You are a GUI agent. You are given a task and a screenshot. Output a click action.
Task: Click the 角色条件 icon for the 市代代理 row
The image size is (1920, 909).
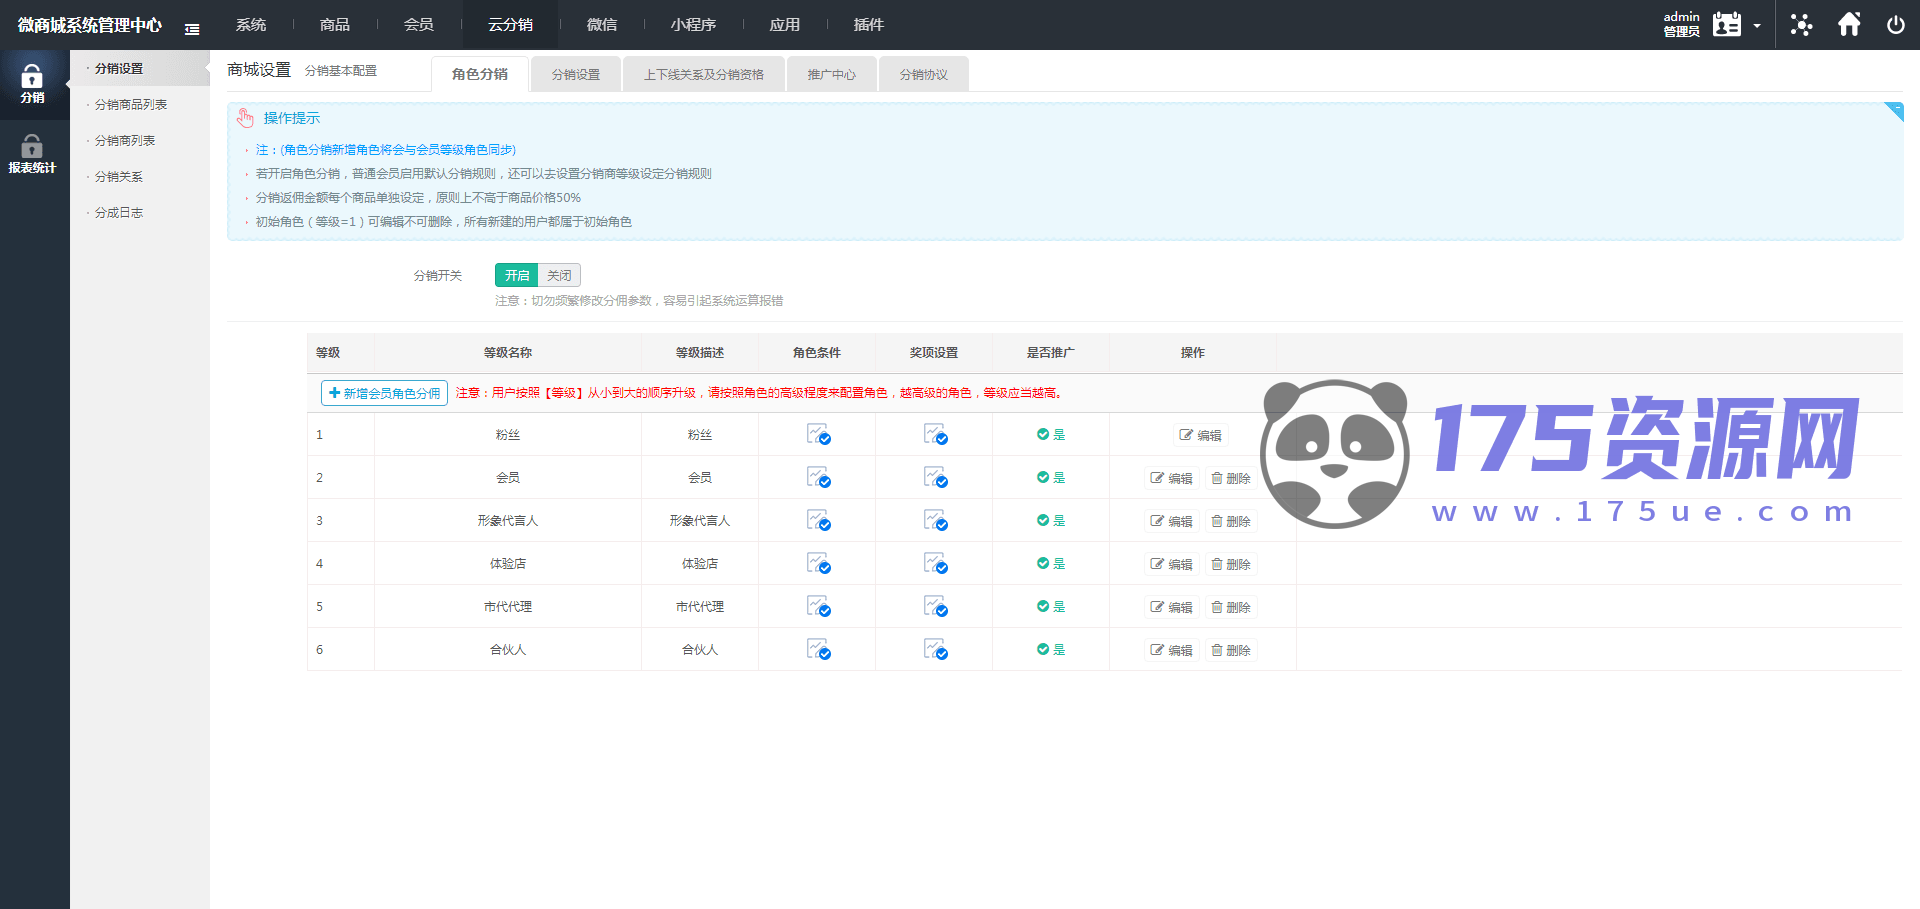(818, 607)
